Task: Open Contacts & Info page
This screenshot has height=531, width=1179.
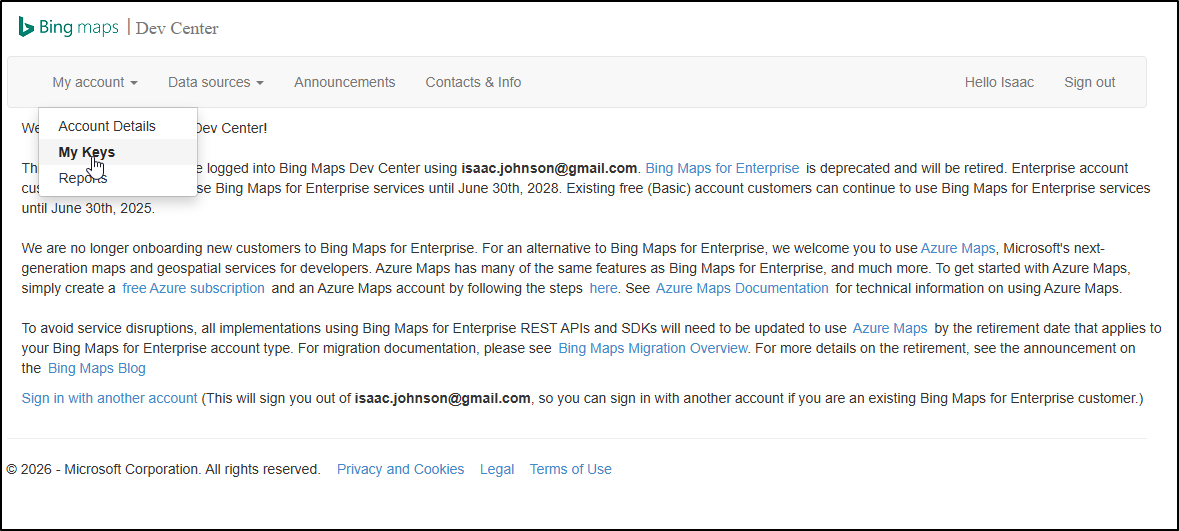Action: tap(473, 82)
